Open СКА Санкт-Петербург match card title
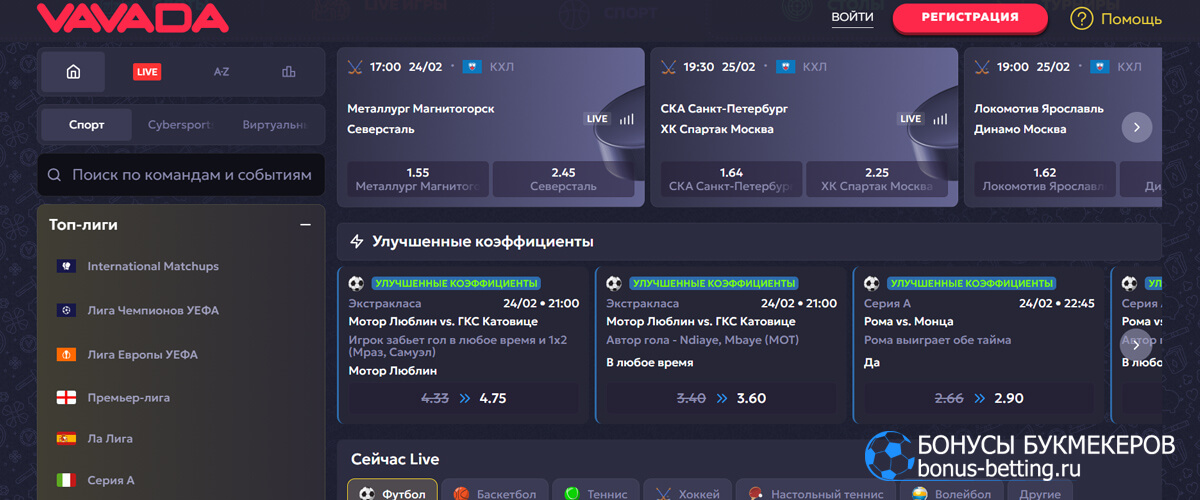This screenshot has height=500, width=1200. tap(725, 107)
